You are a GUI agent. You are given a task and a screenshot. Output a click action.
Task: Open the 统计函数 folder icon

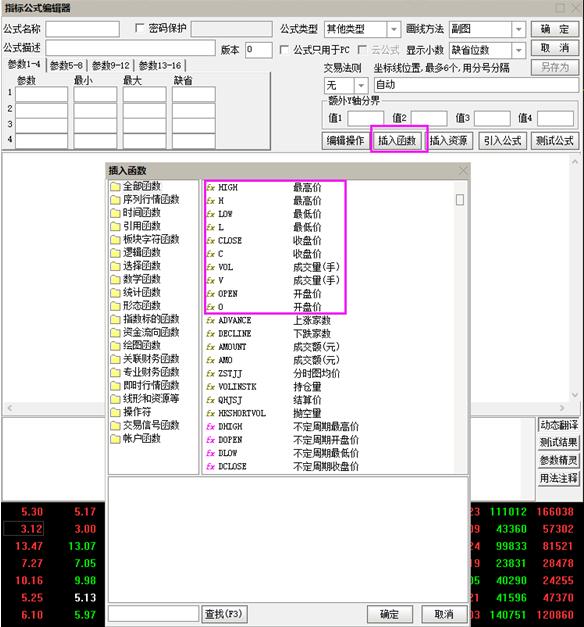coord(116,293)
